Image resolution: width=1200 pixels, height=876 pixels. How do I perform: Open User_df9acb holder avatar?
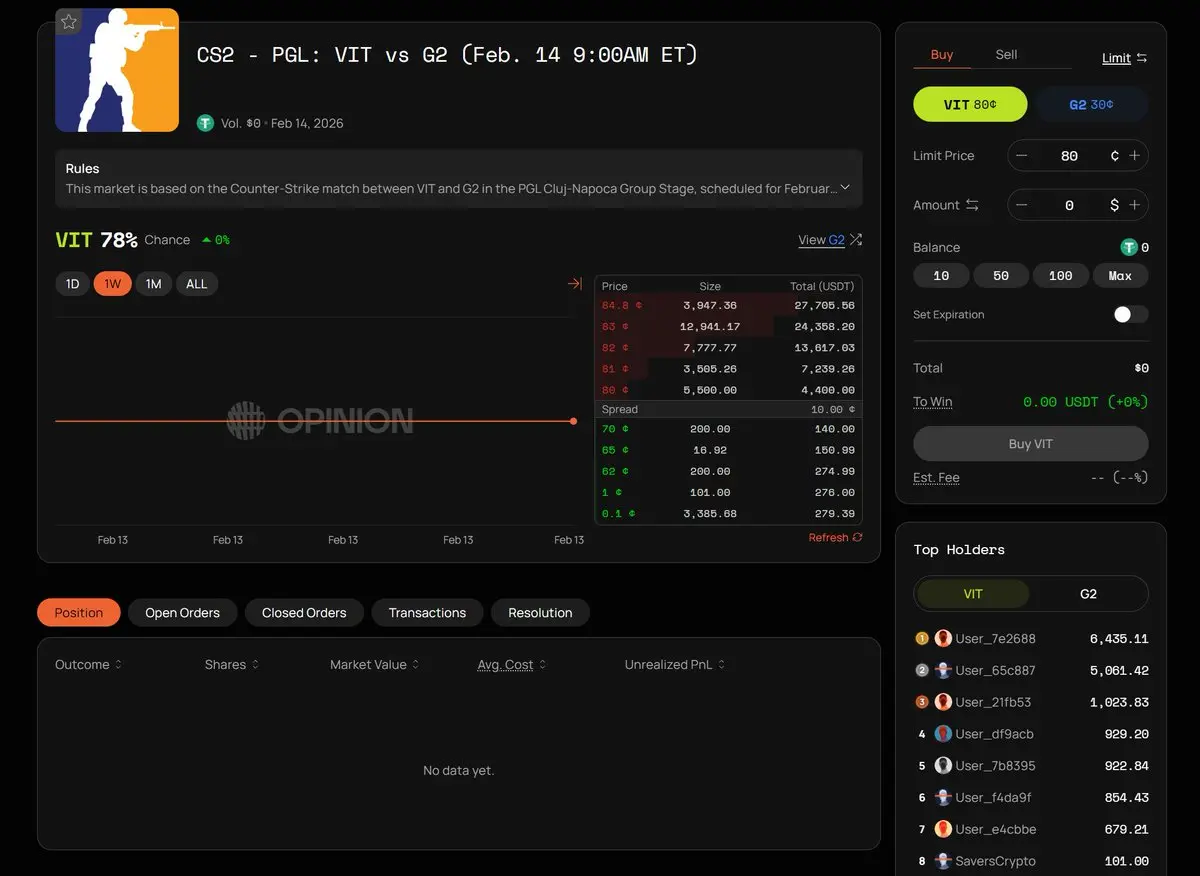(x=943, y=734)
